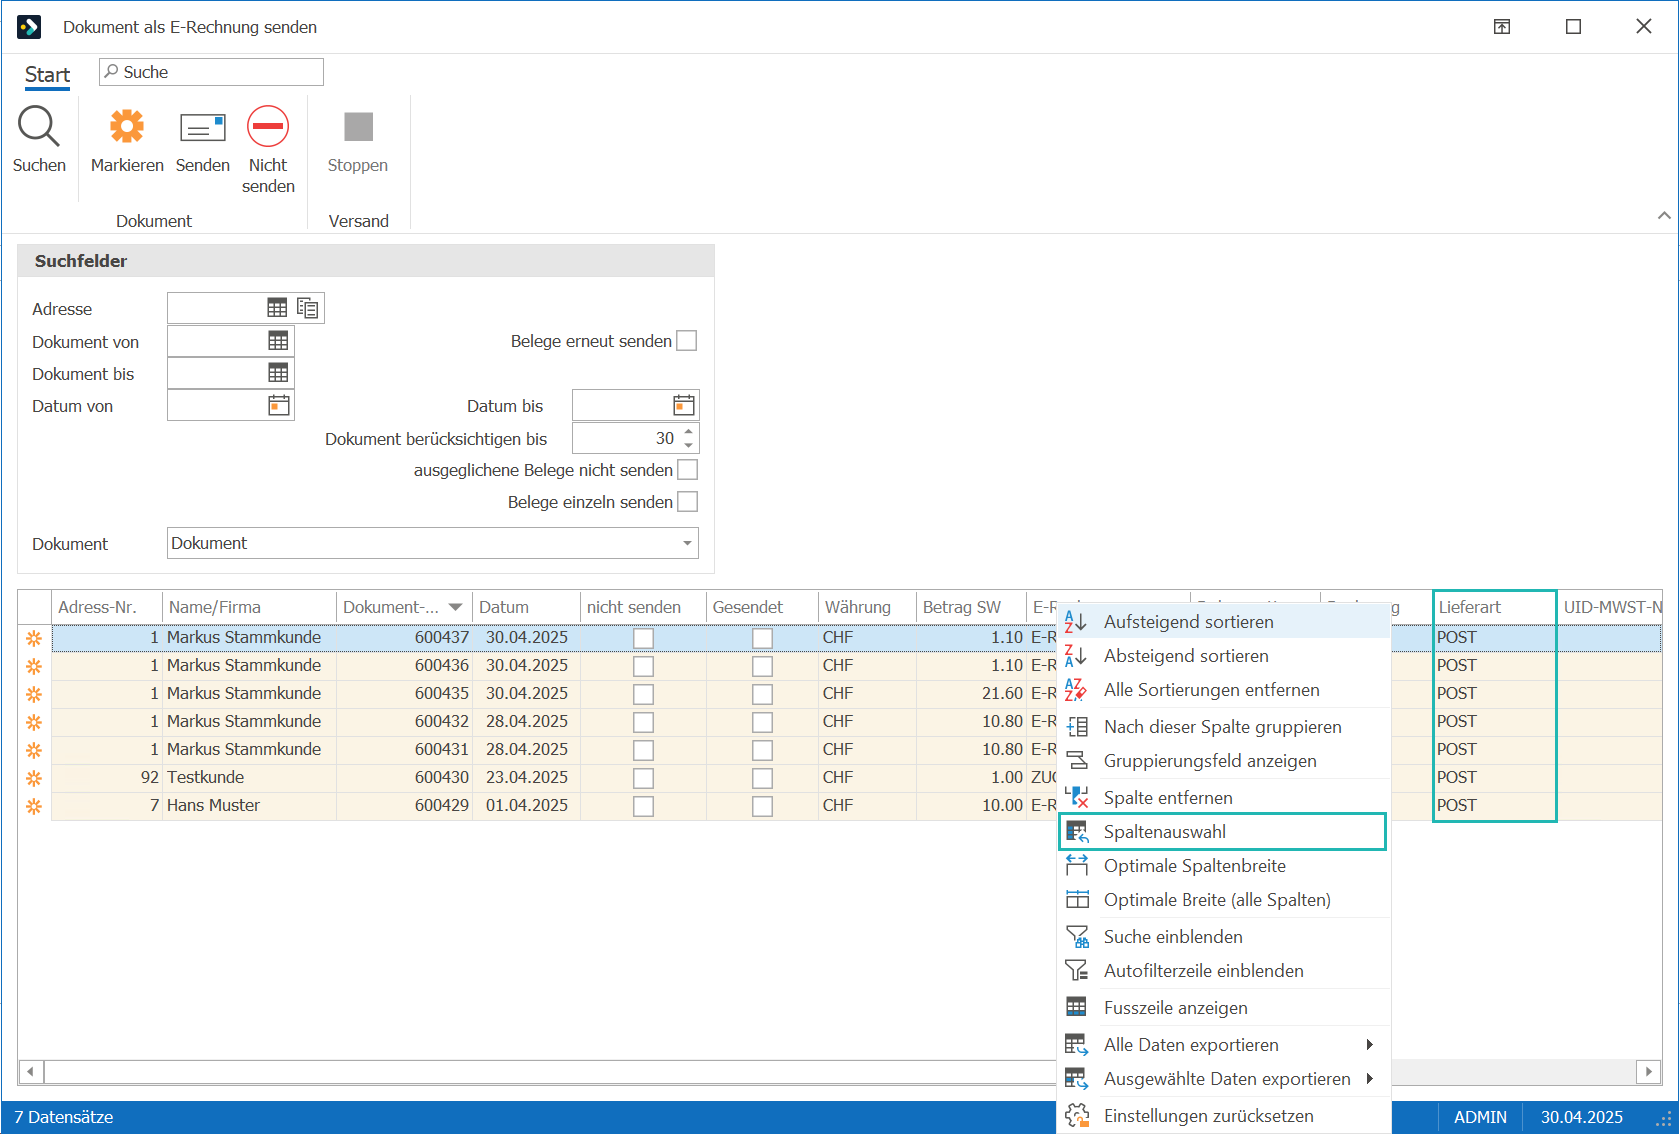Click the Markieren gear icon
Image resolution: width=1680 pixels, height=1134 pixels.
[127, 127]
